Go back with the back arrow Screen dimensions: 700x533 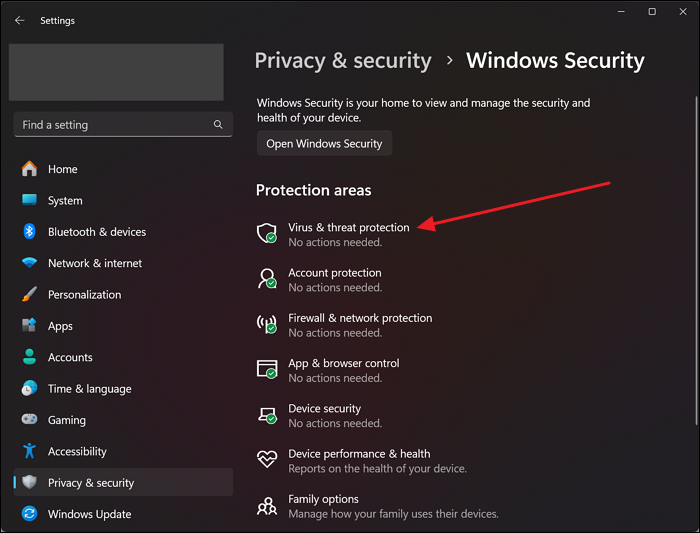pyautogui.click(x=20, y=20)
